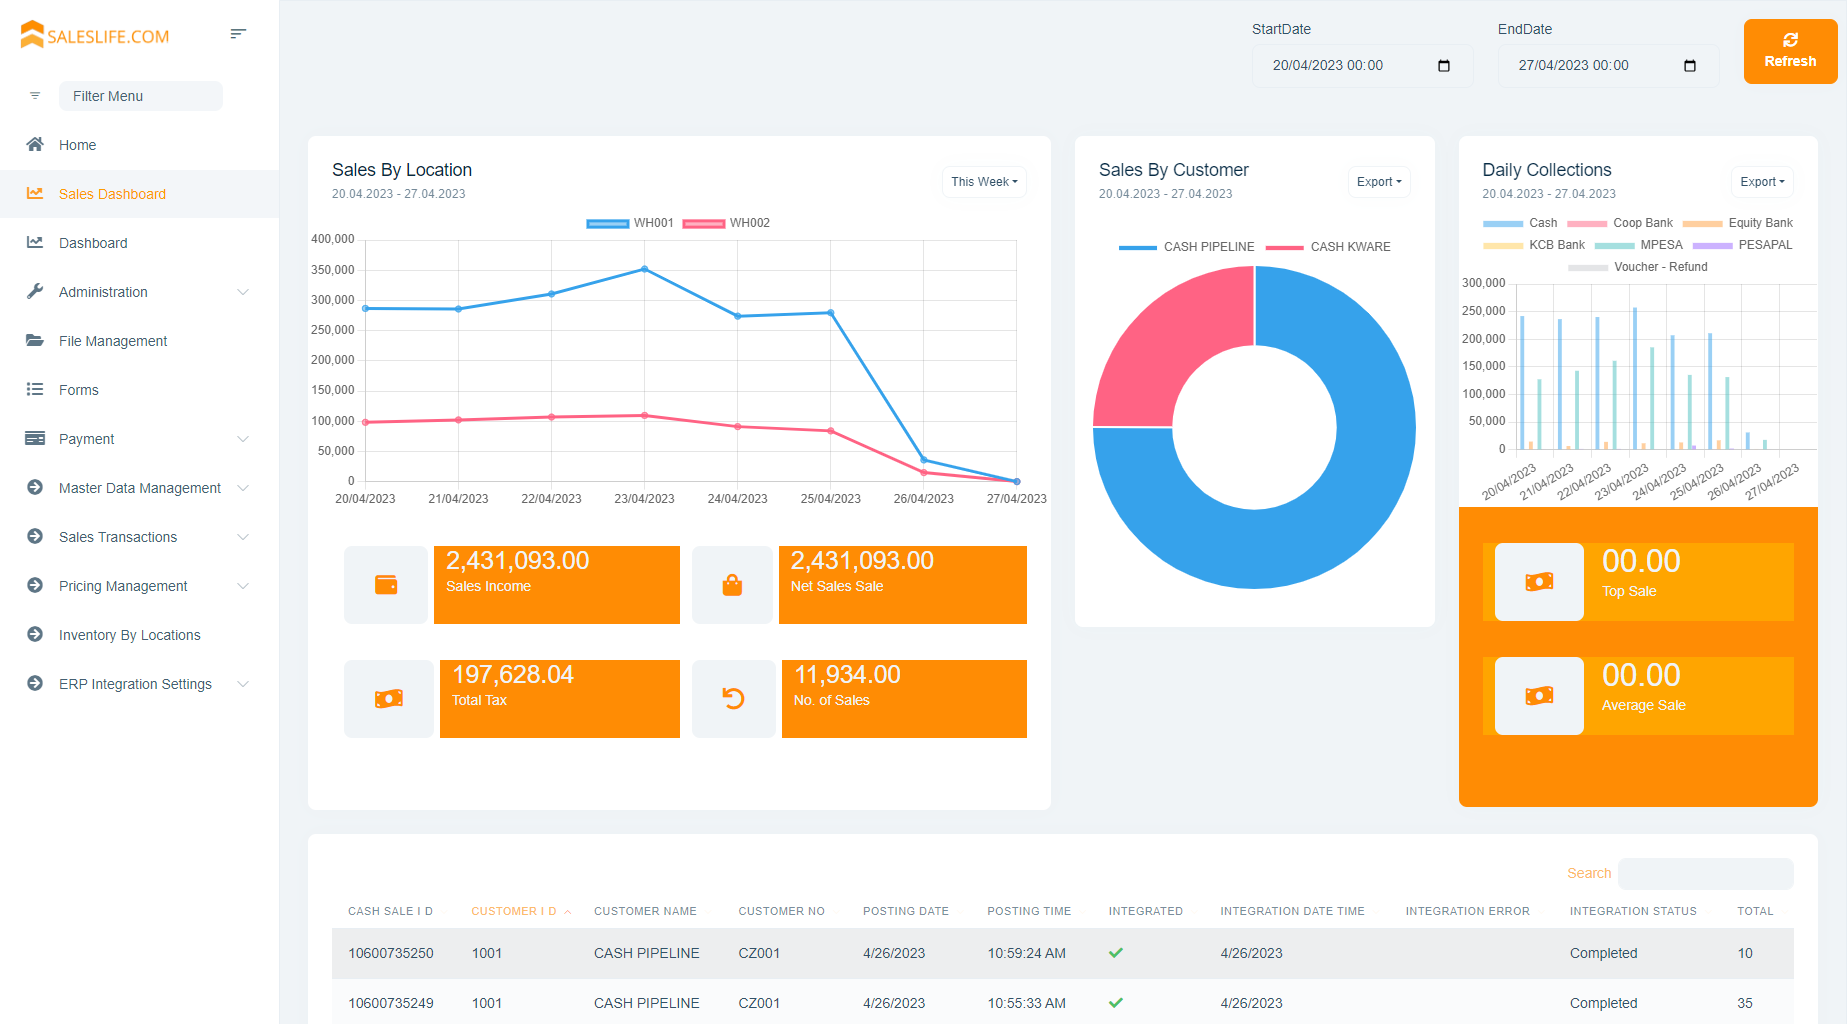Screen dimensions: 1847x1024
Task: Toggle WH002 series in the legend
Action: pyautogui.click(x=726, y=223)
